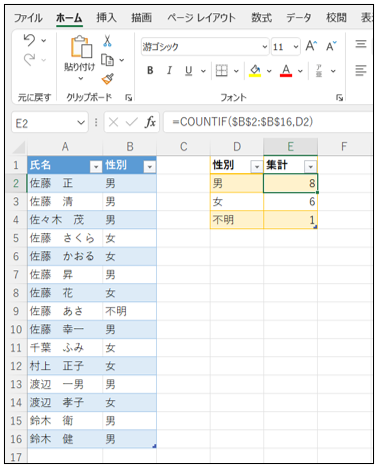
Task: Select the 不明 cell in column D
Action: point(237,220)
